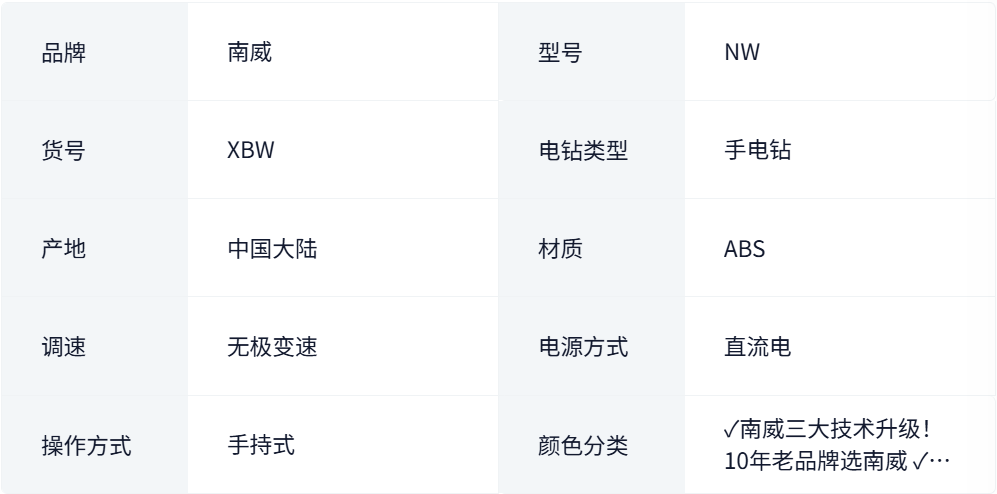The image size is (997, 494).
Task: Select the ABS material value
Action: pos(745,249)
